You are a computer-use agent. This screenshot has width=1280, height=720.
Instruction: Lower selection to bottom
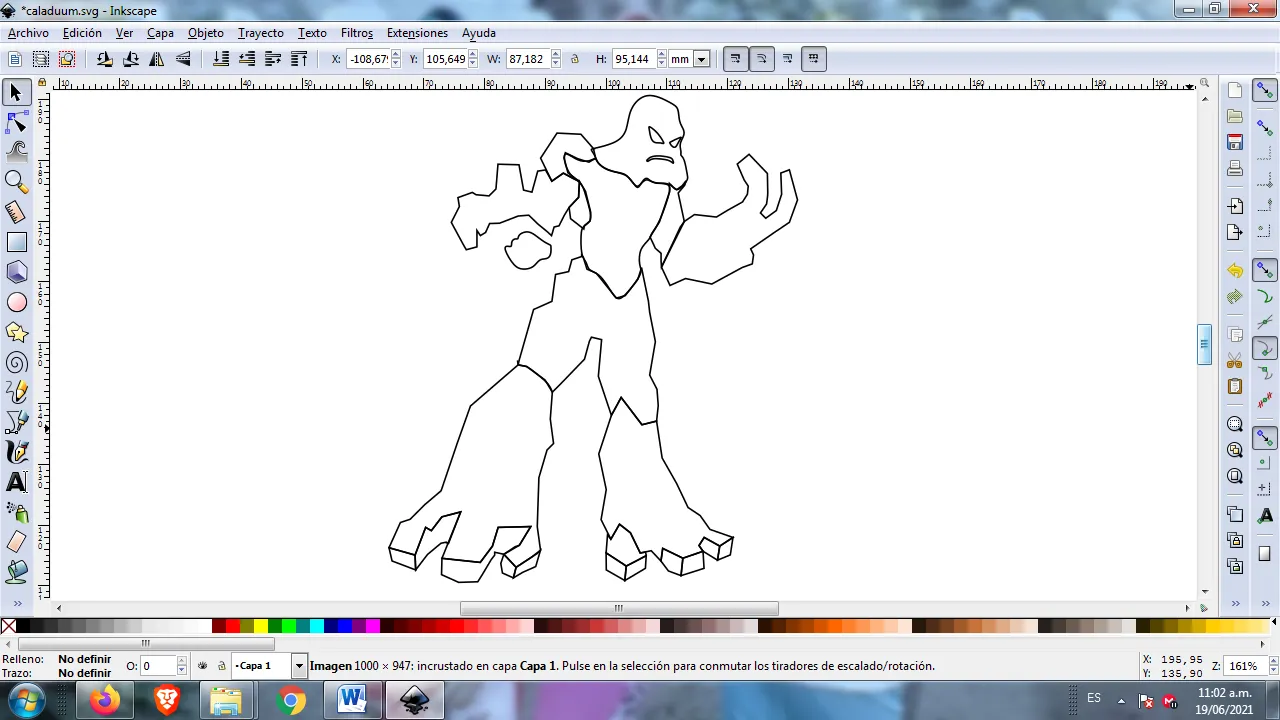point(221,59)
